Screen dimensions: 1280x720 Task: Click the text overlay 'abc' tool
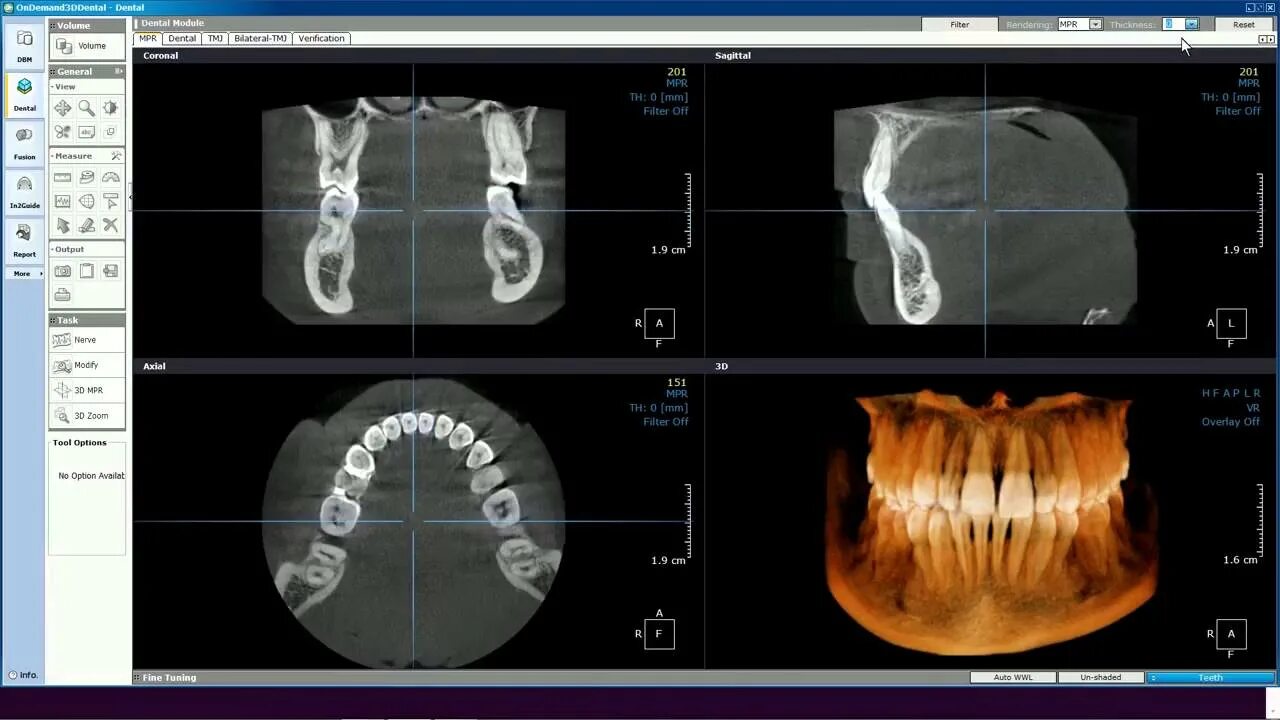[x=87, y=131]
